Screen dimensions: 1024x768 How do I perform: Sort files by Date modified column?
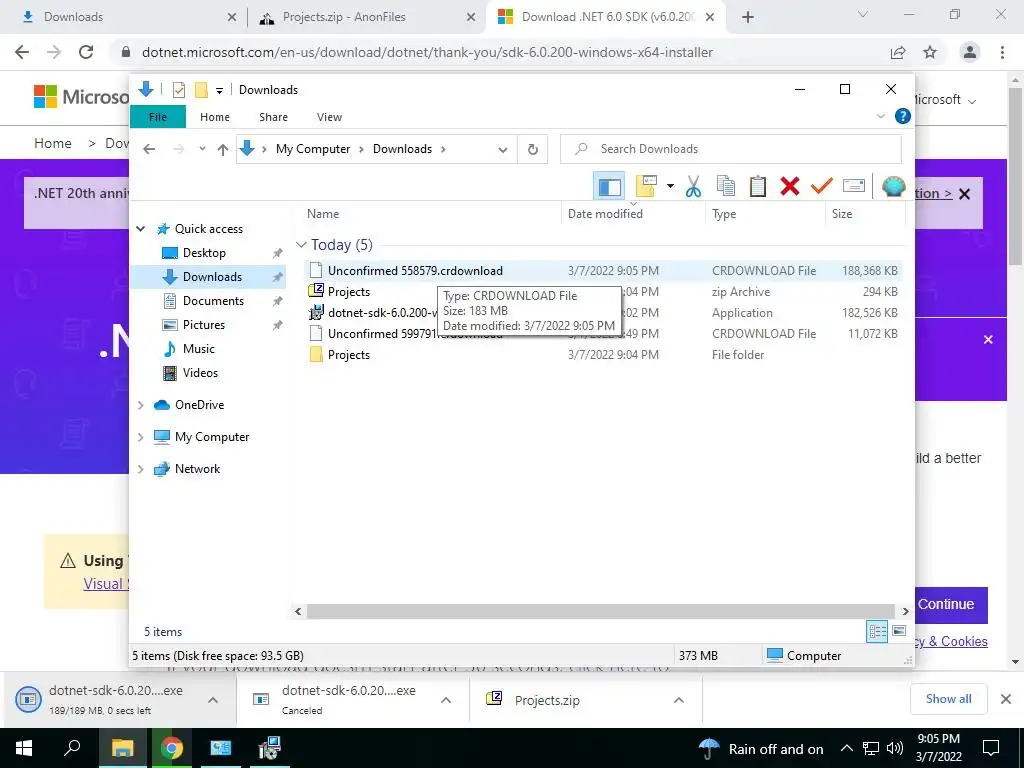(605, 214)
